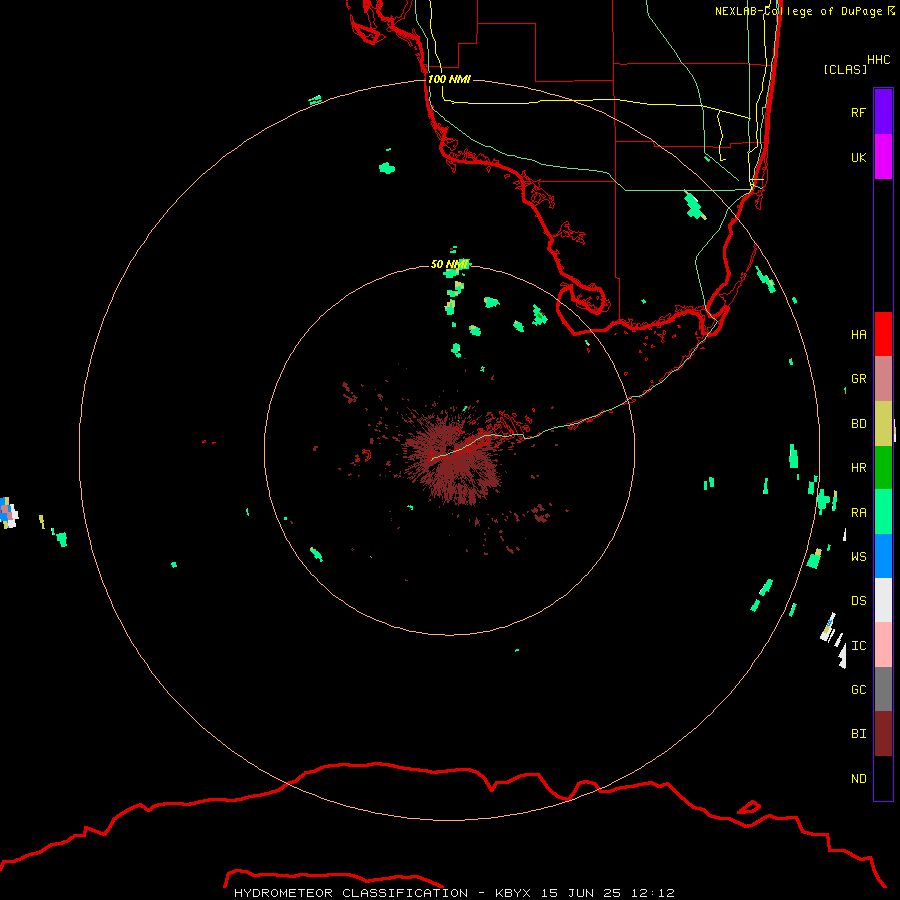Select the BI brown legend swatch

point(883,734)
